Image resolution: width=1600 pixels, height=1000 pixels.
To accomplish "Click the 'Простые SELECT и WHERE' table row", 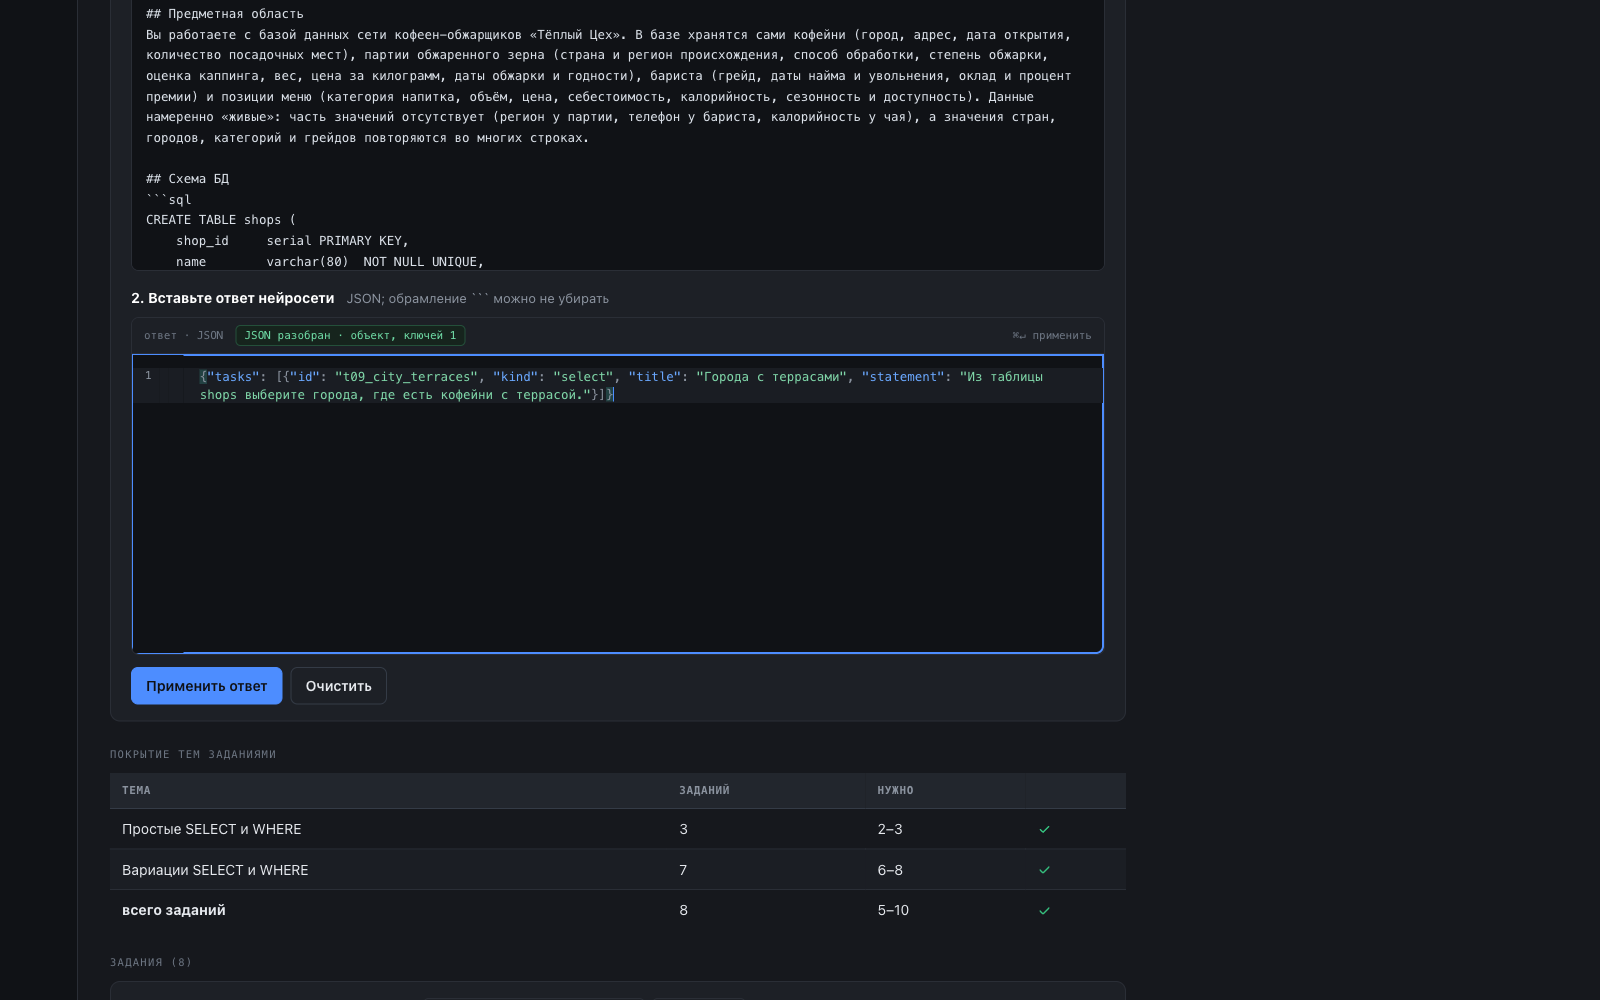I will 617,829.
